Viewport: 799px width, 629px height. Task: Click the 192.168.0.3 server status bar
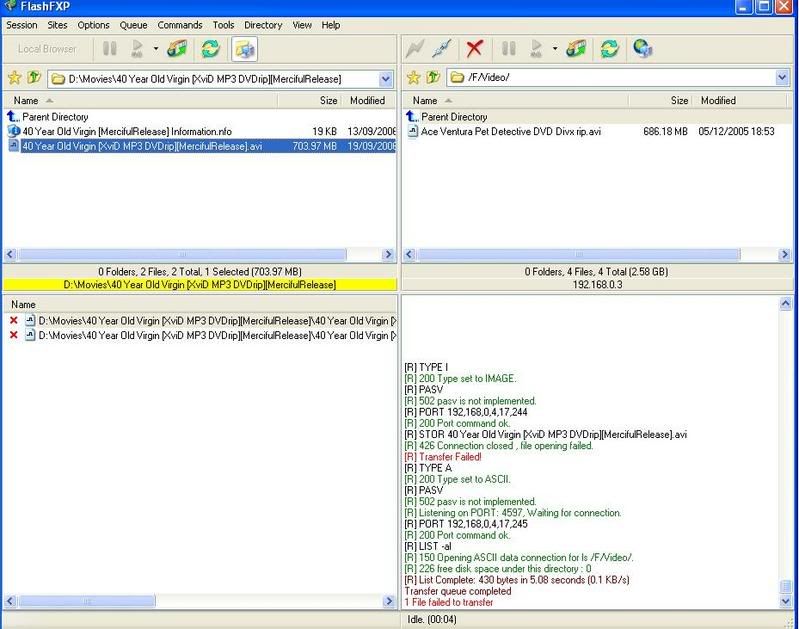pyautogui.click(x=597, y=284)
